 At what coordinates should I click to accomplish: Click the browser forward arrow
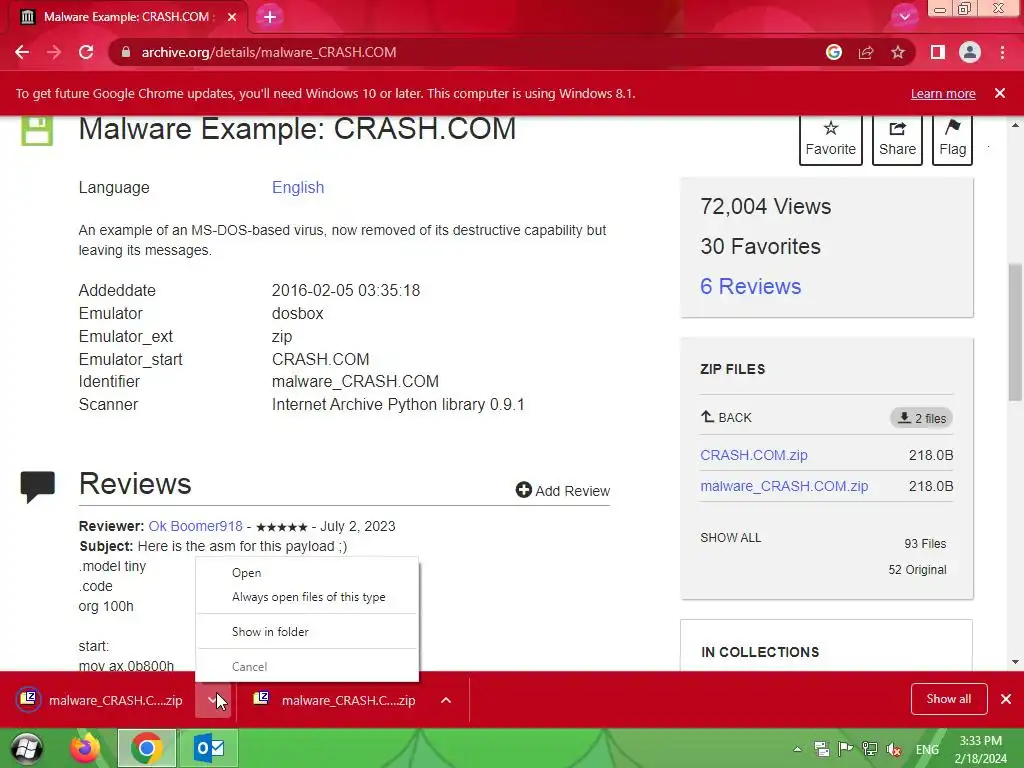[x=54, y=52]
